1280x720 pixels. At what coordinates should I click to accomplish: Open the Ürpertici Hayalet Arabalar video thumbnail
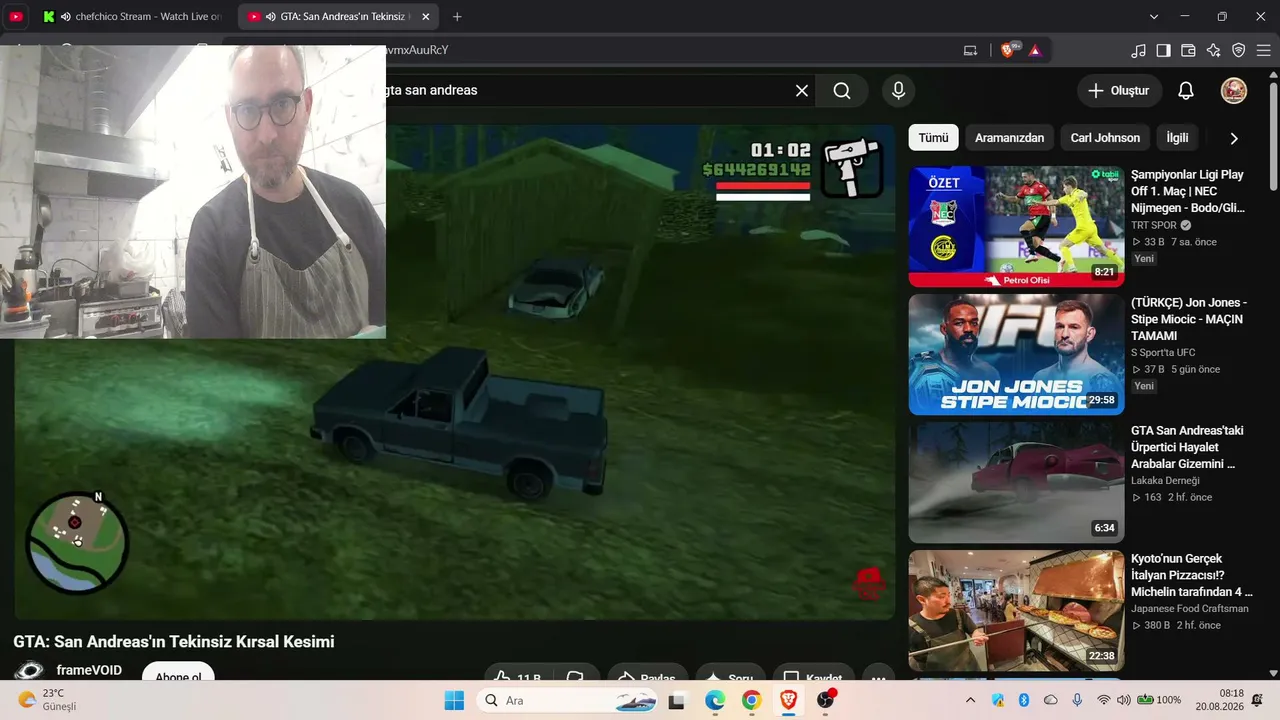(1016, 482)
